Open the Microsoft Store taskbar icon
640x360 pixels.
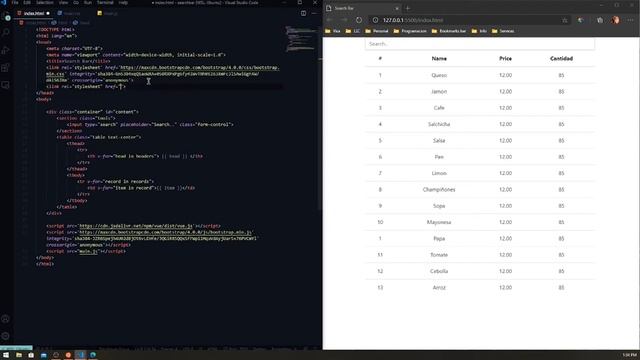31,355
